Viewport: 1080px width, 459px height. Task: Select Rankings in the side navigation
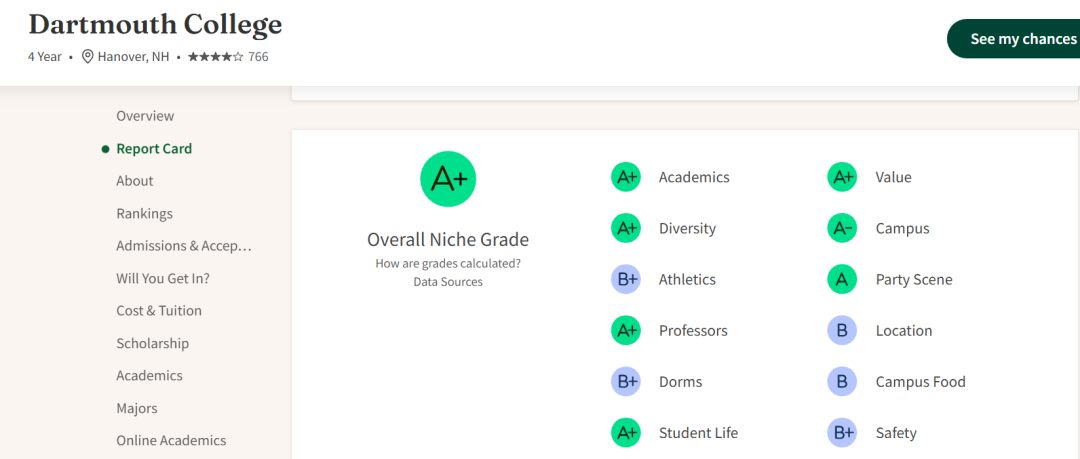(145, 214)
